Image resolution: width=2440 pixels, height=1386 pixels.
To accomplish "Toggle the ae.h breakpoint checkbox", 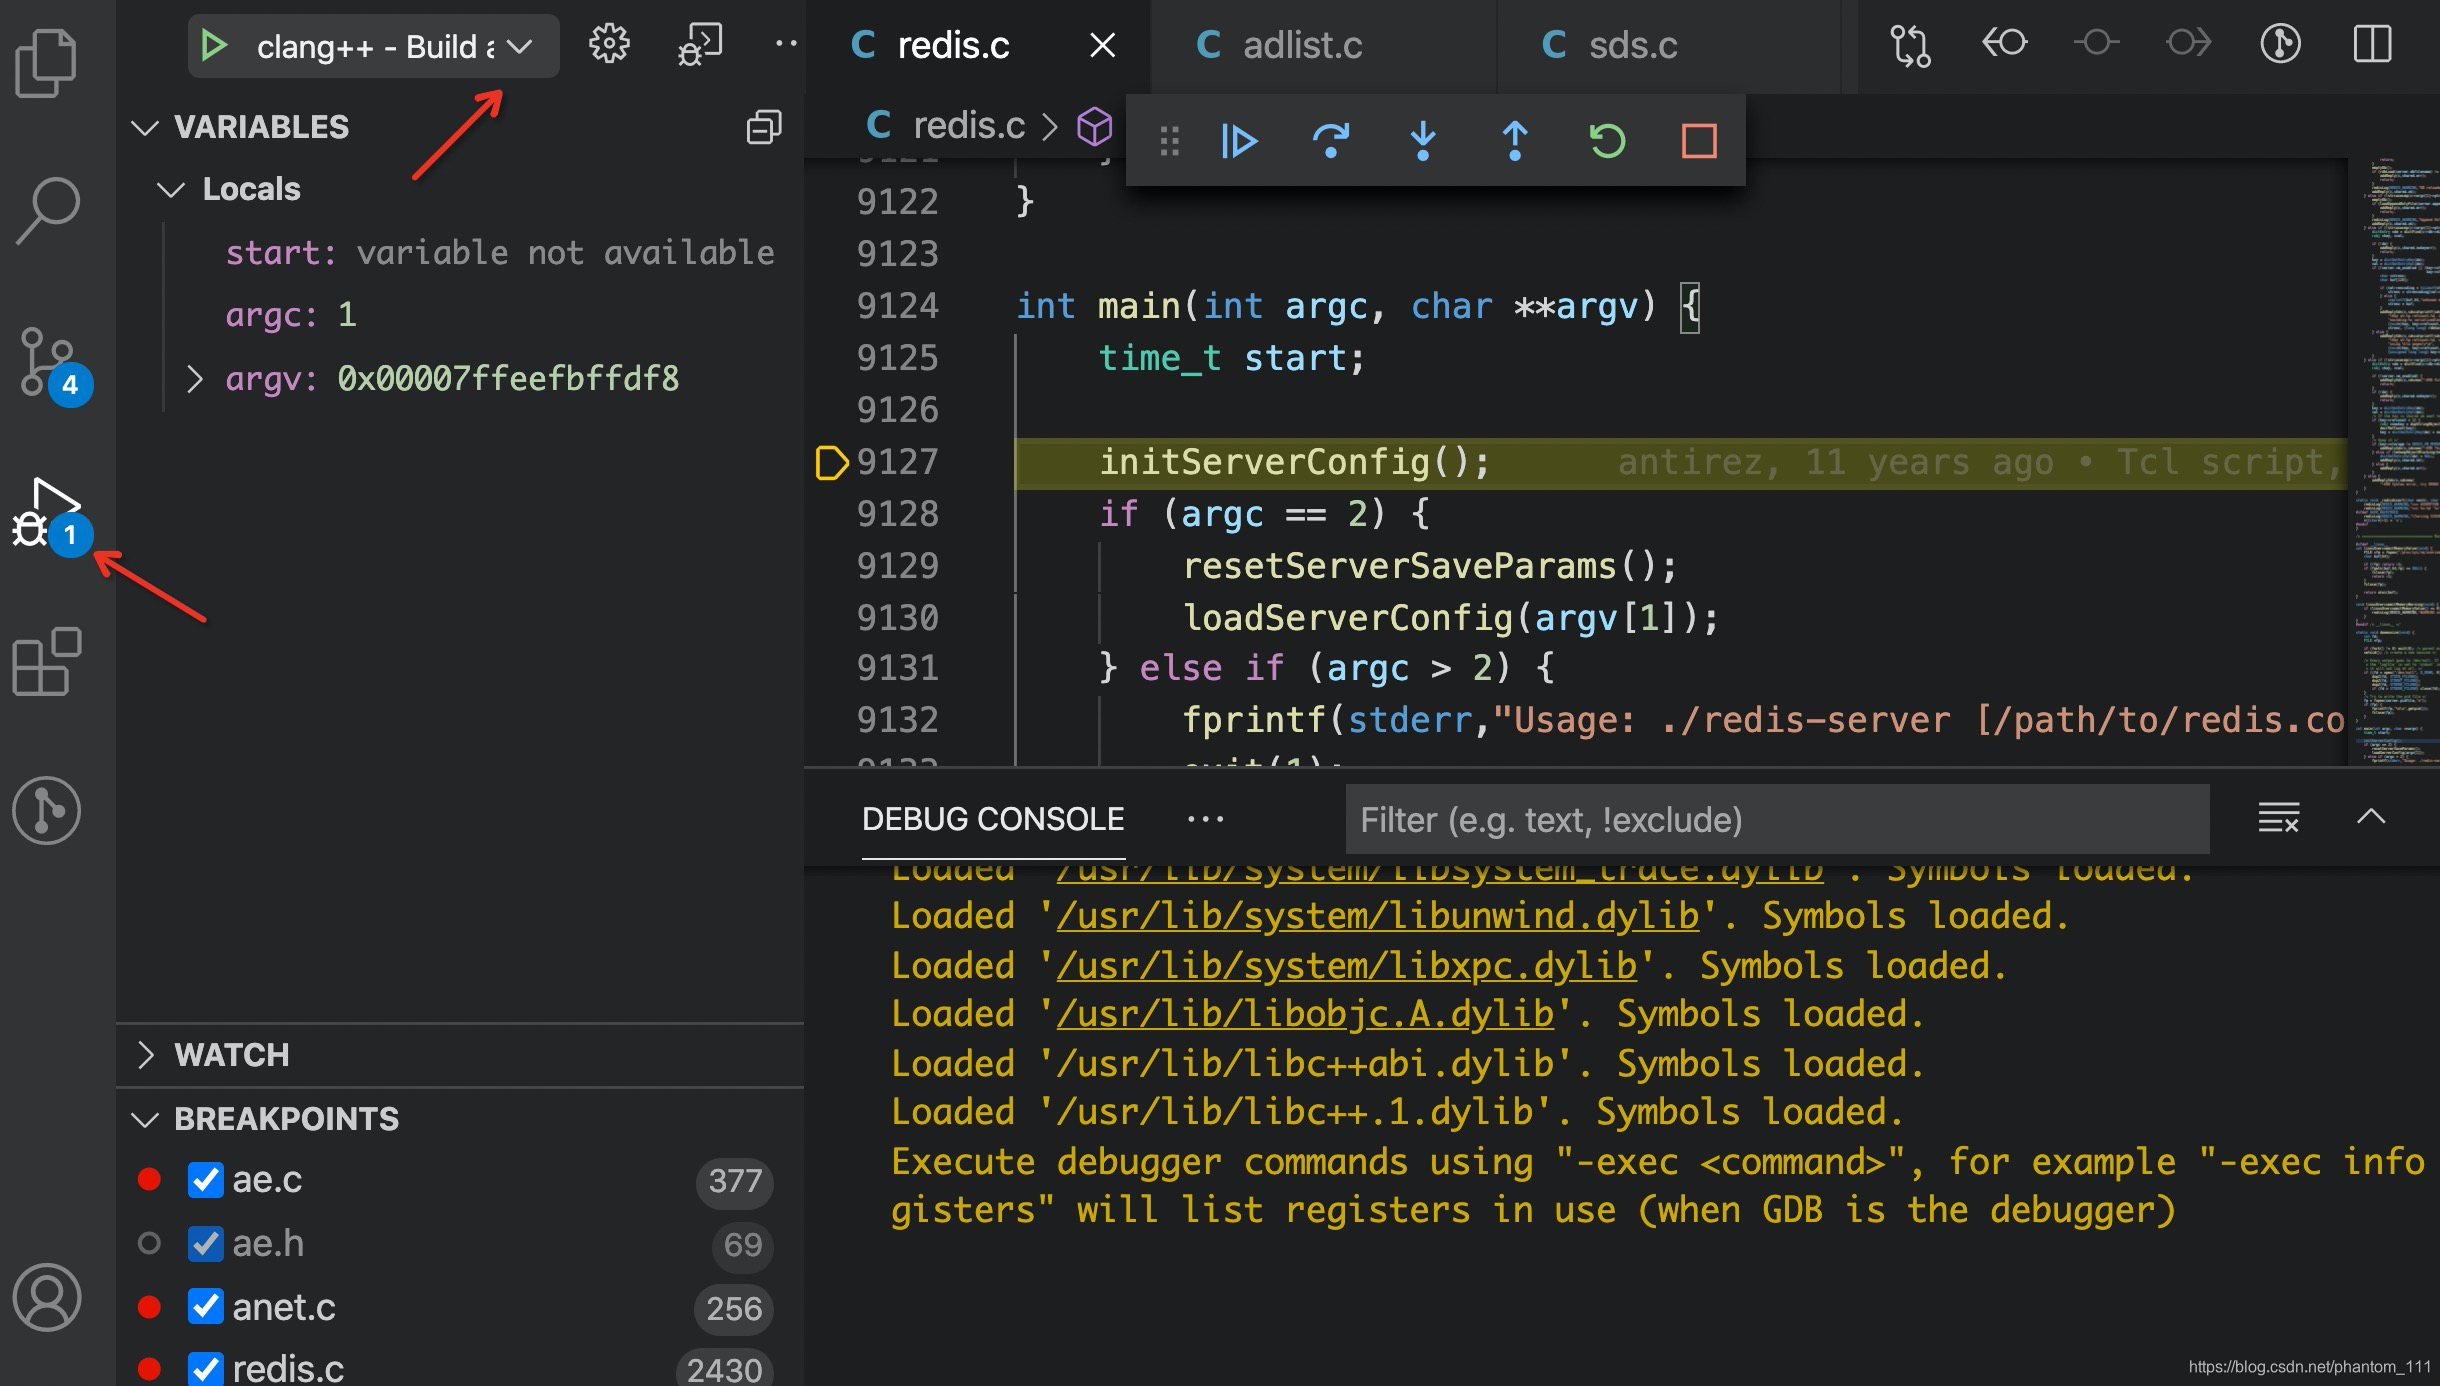I will point(205,1244).
